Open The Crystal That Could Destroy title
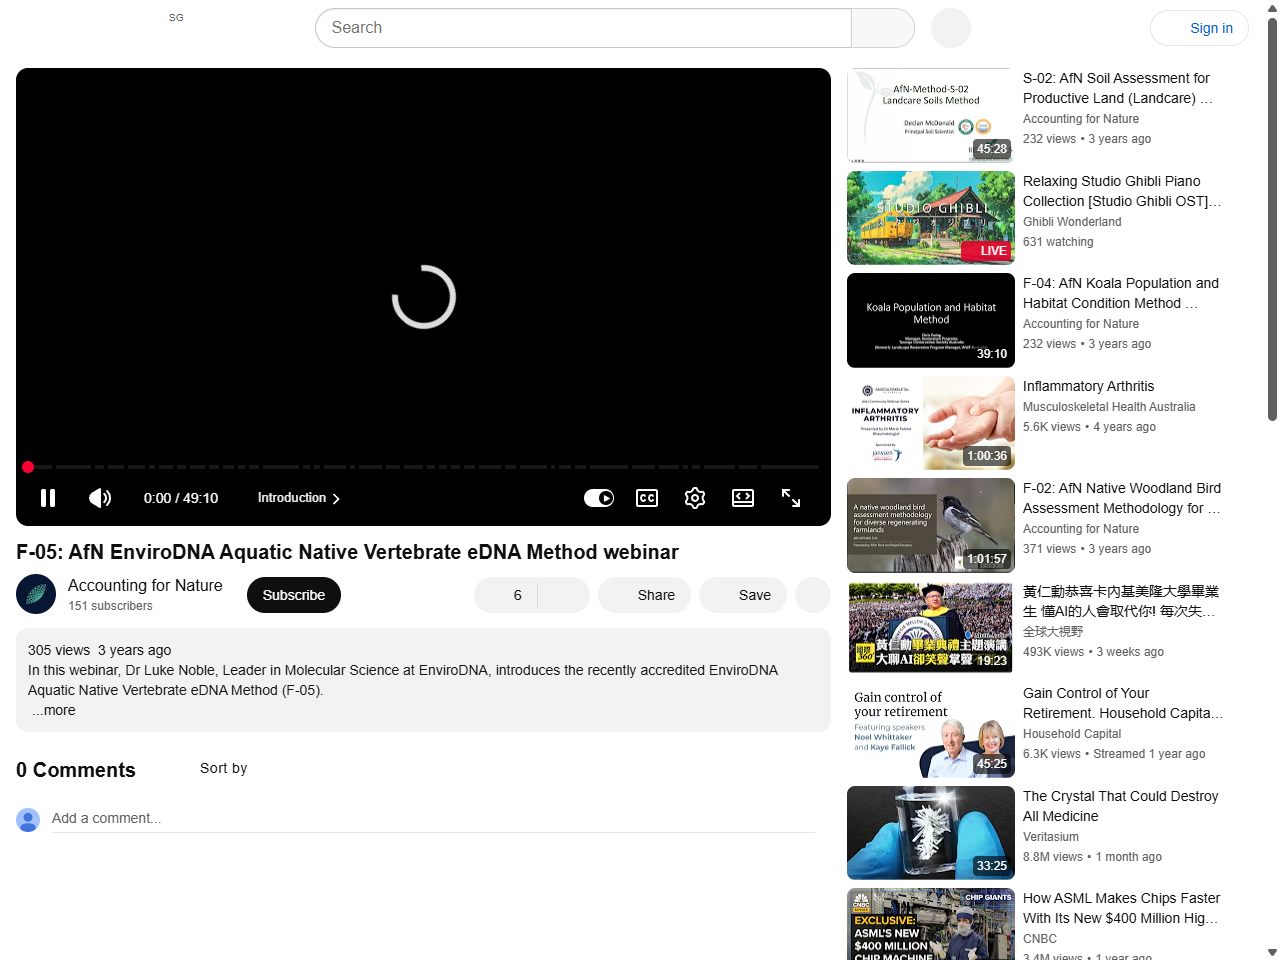The image size is (1280, 960). 1121,806
